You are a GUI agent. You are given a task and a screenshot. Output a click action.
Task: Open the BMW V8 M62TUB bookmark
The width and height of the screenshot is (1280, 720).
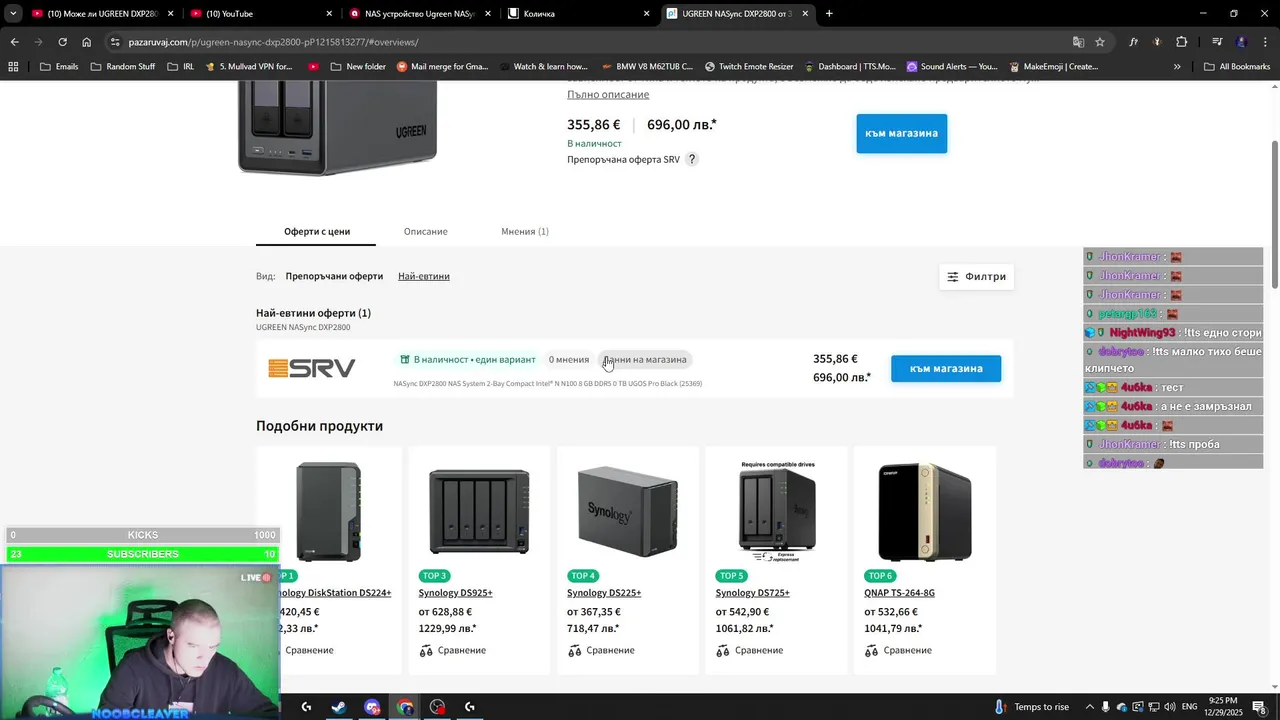(647, 67)
